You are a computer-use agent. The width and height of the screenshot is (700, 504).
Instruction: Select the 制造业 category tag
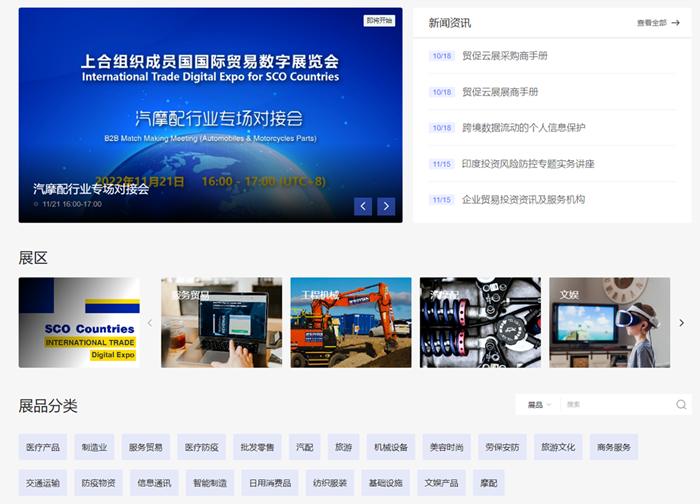94,447
